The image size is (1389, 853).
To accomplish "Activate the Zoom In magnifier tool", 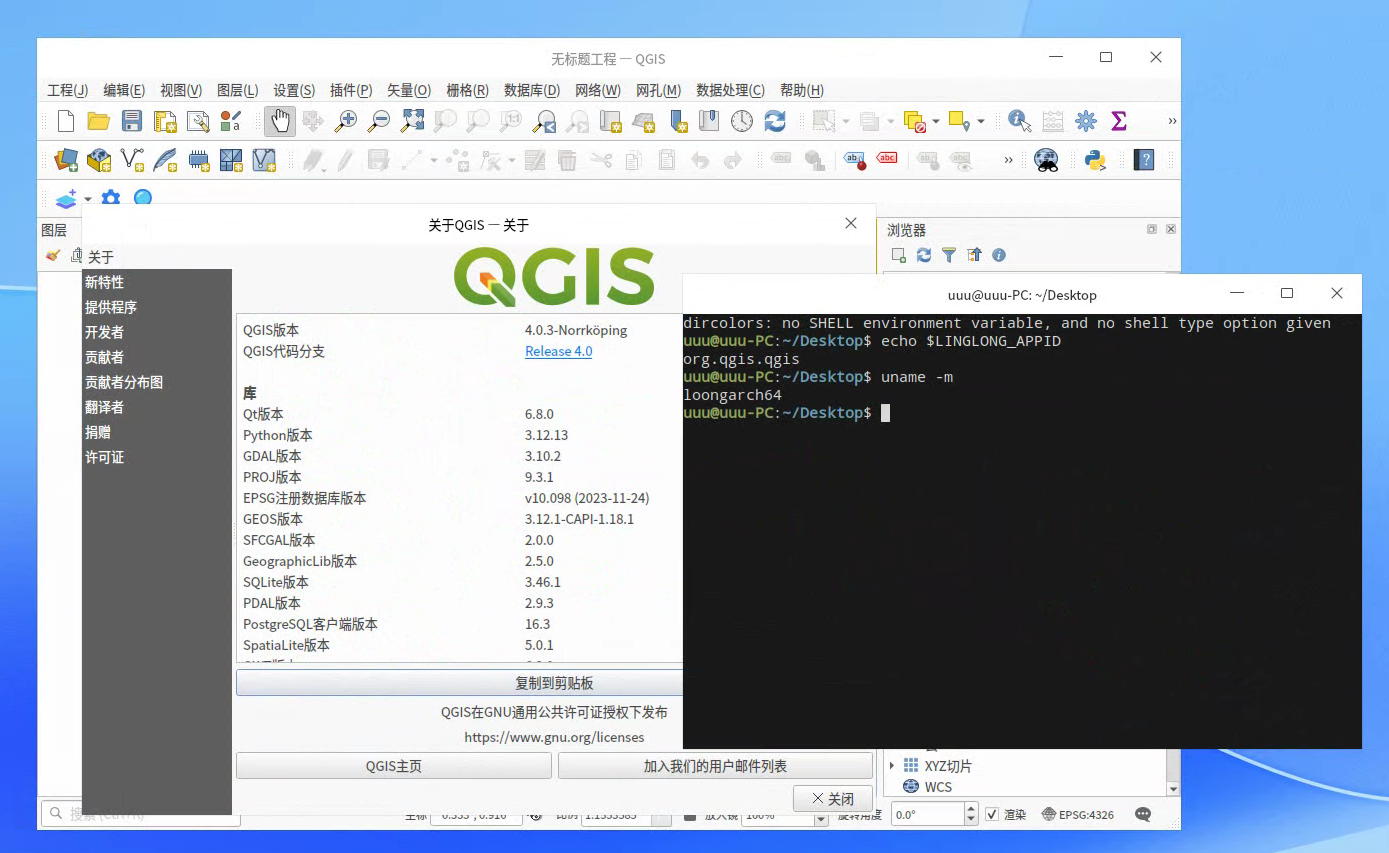I will pyautogui.click(x=346, y=121).
